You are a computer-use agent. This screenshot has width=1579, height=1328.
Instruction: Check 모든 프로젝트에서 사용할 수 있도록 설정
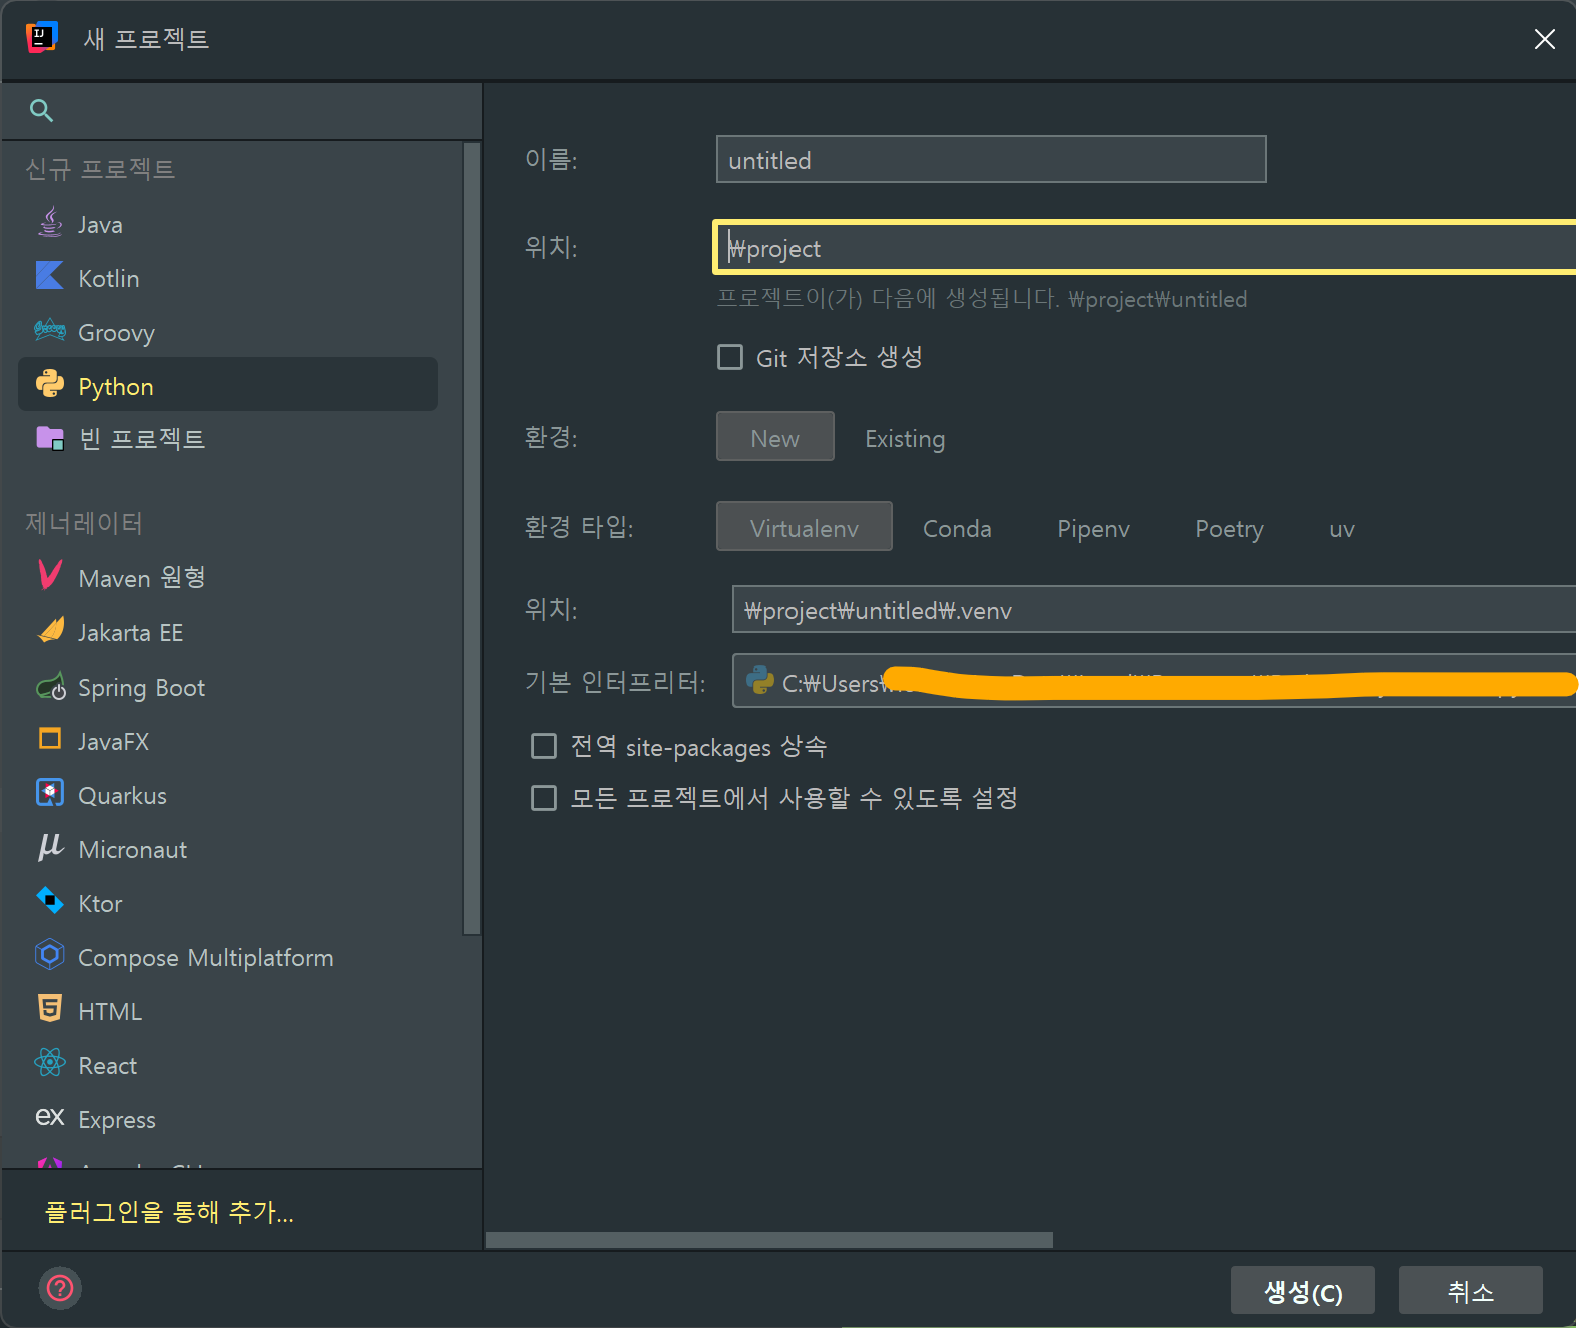click(544, 798)
